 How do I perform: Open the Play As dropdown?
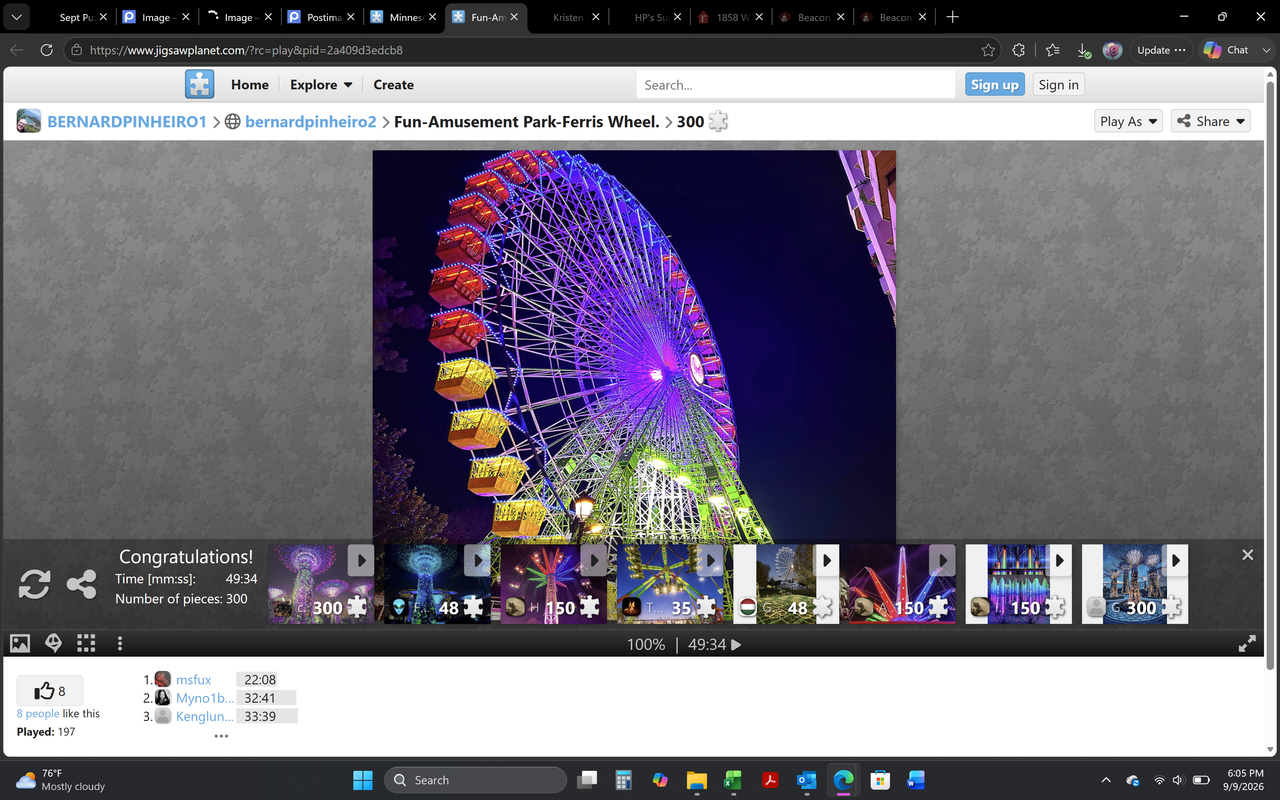click(1129, 121)
